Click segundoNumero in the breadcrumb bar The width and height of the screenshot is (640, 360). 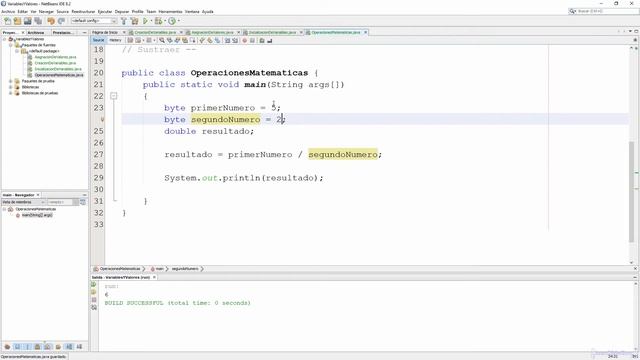(185, 269)
